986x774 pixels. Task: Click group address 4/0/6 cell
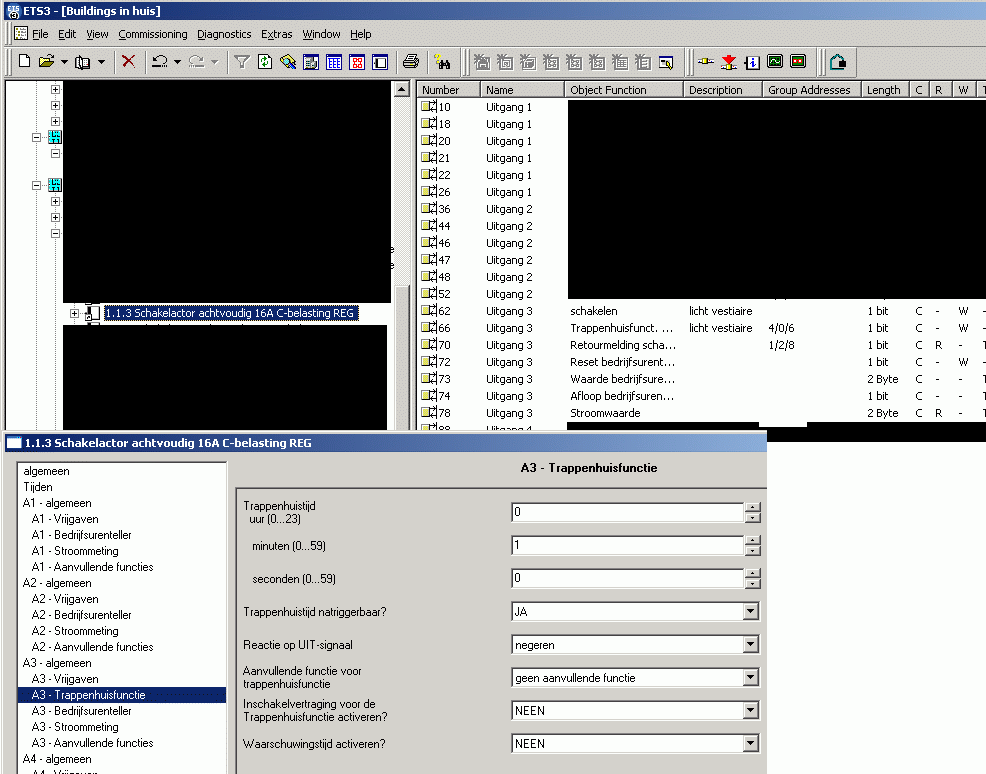coord(781,328)
